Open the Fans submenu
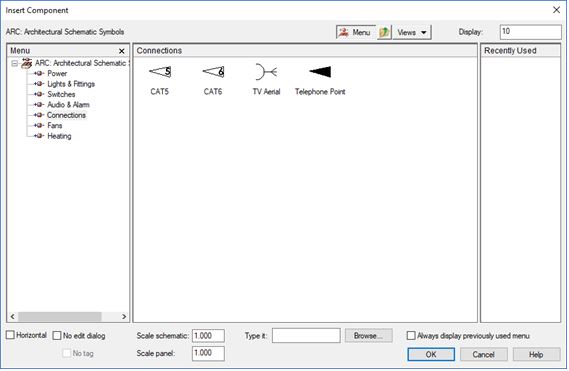This screenshot has height=371, width=569. 55,126
